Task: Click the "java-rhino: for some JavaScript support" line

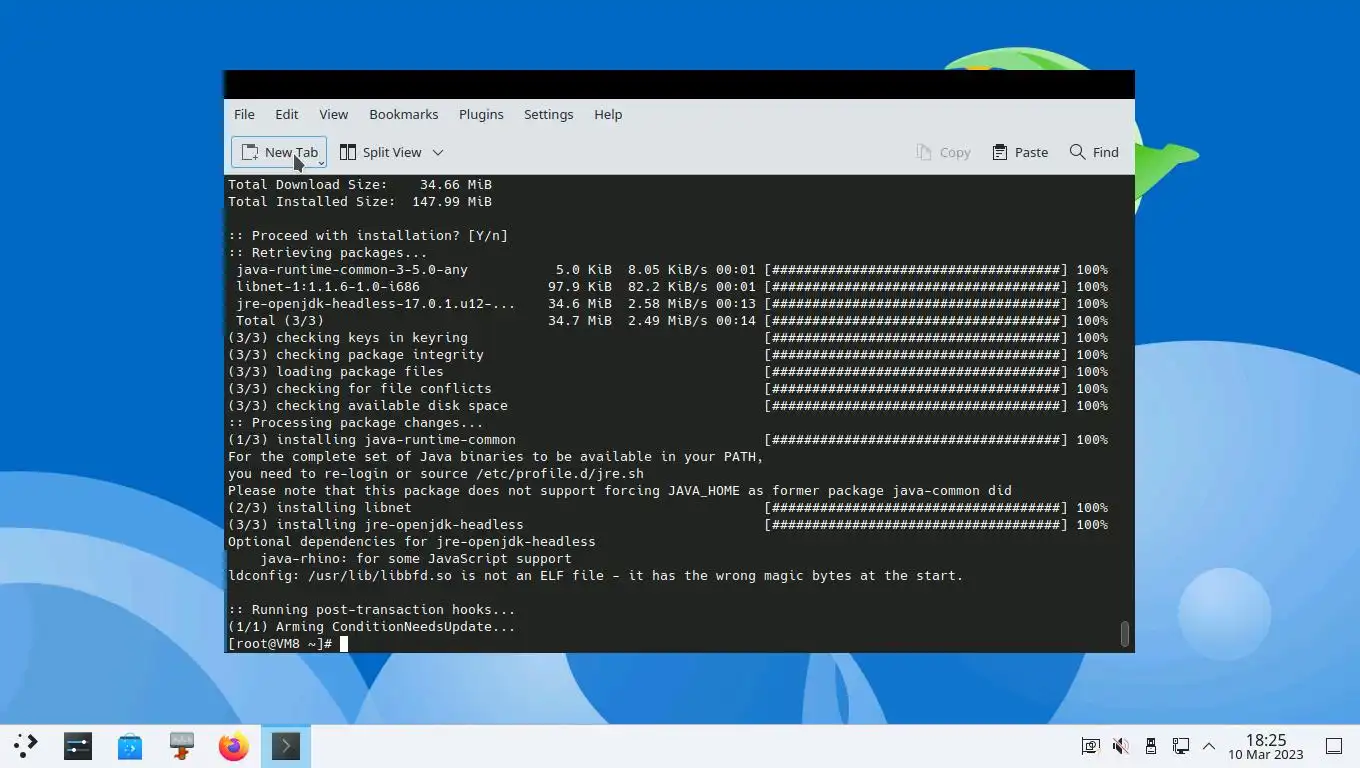Action: point(416,559)
